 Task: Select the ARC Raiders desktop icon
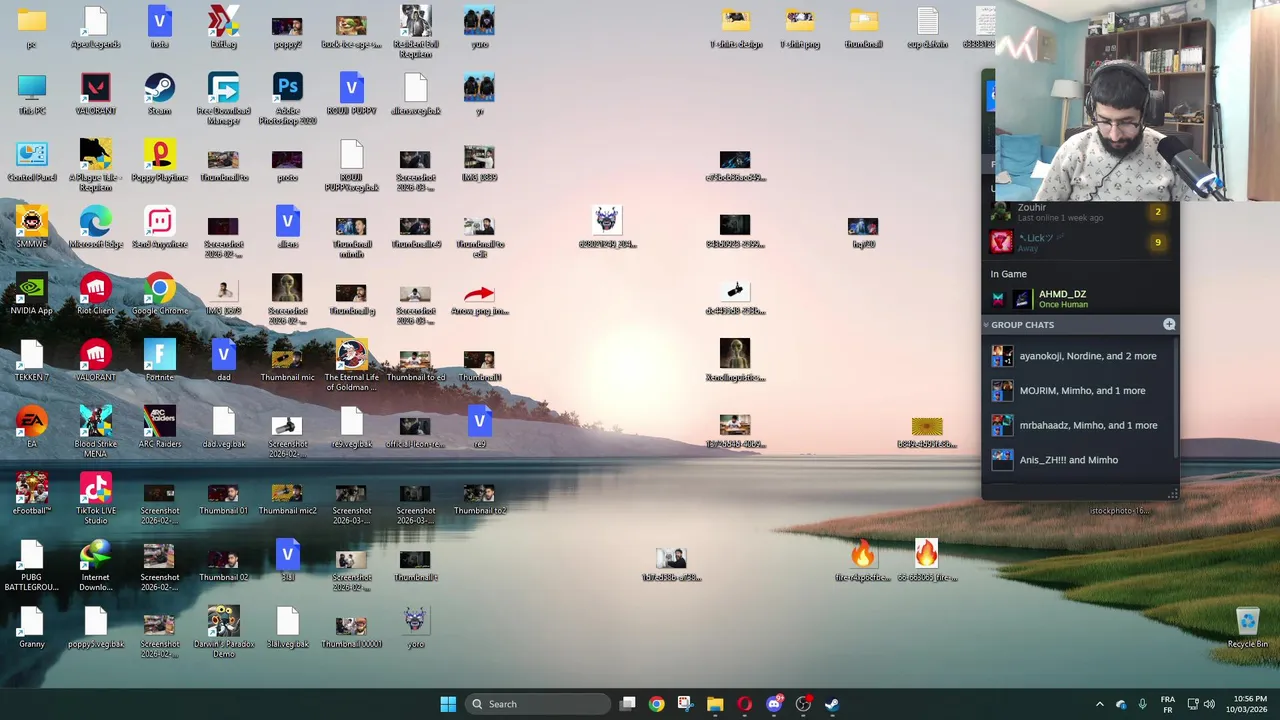coord(159,427)
